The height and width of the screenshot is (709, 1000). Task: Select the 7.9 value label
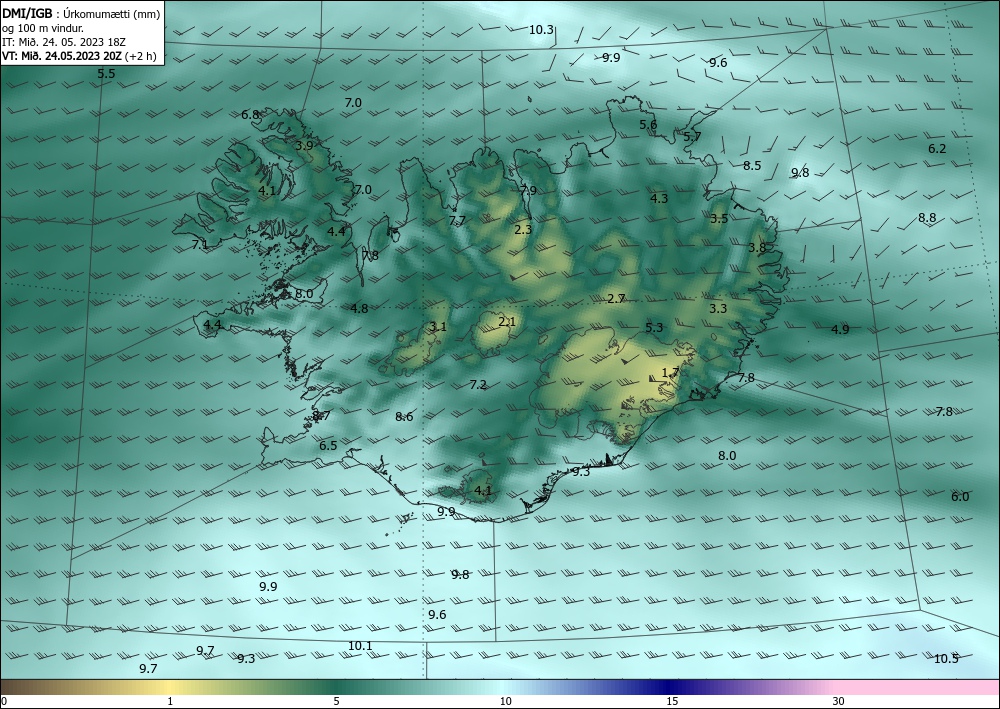pyautogui.click(x=528, y=191)
